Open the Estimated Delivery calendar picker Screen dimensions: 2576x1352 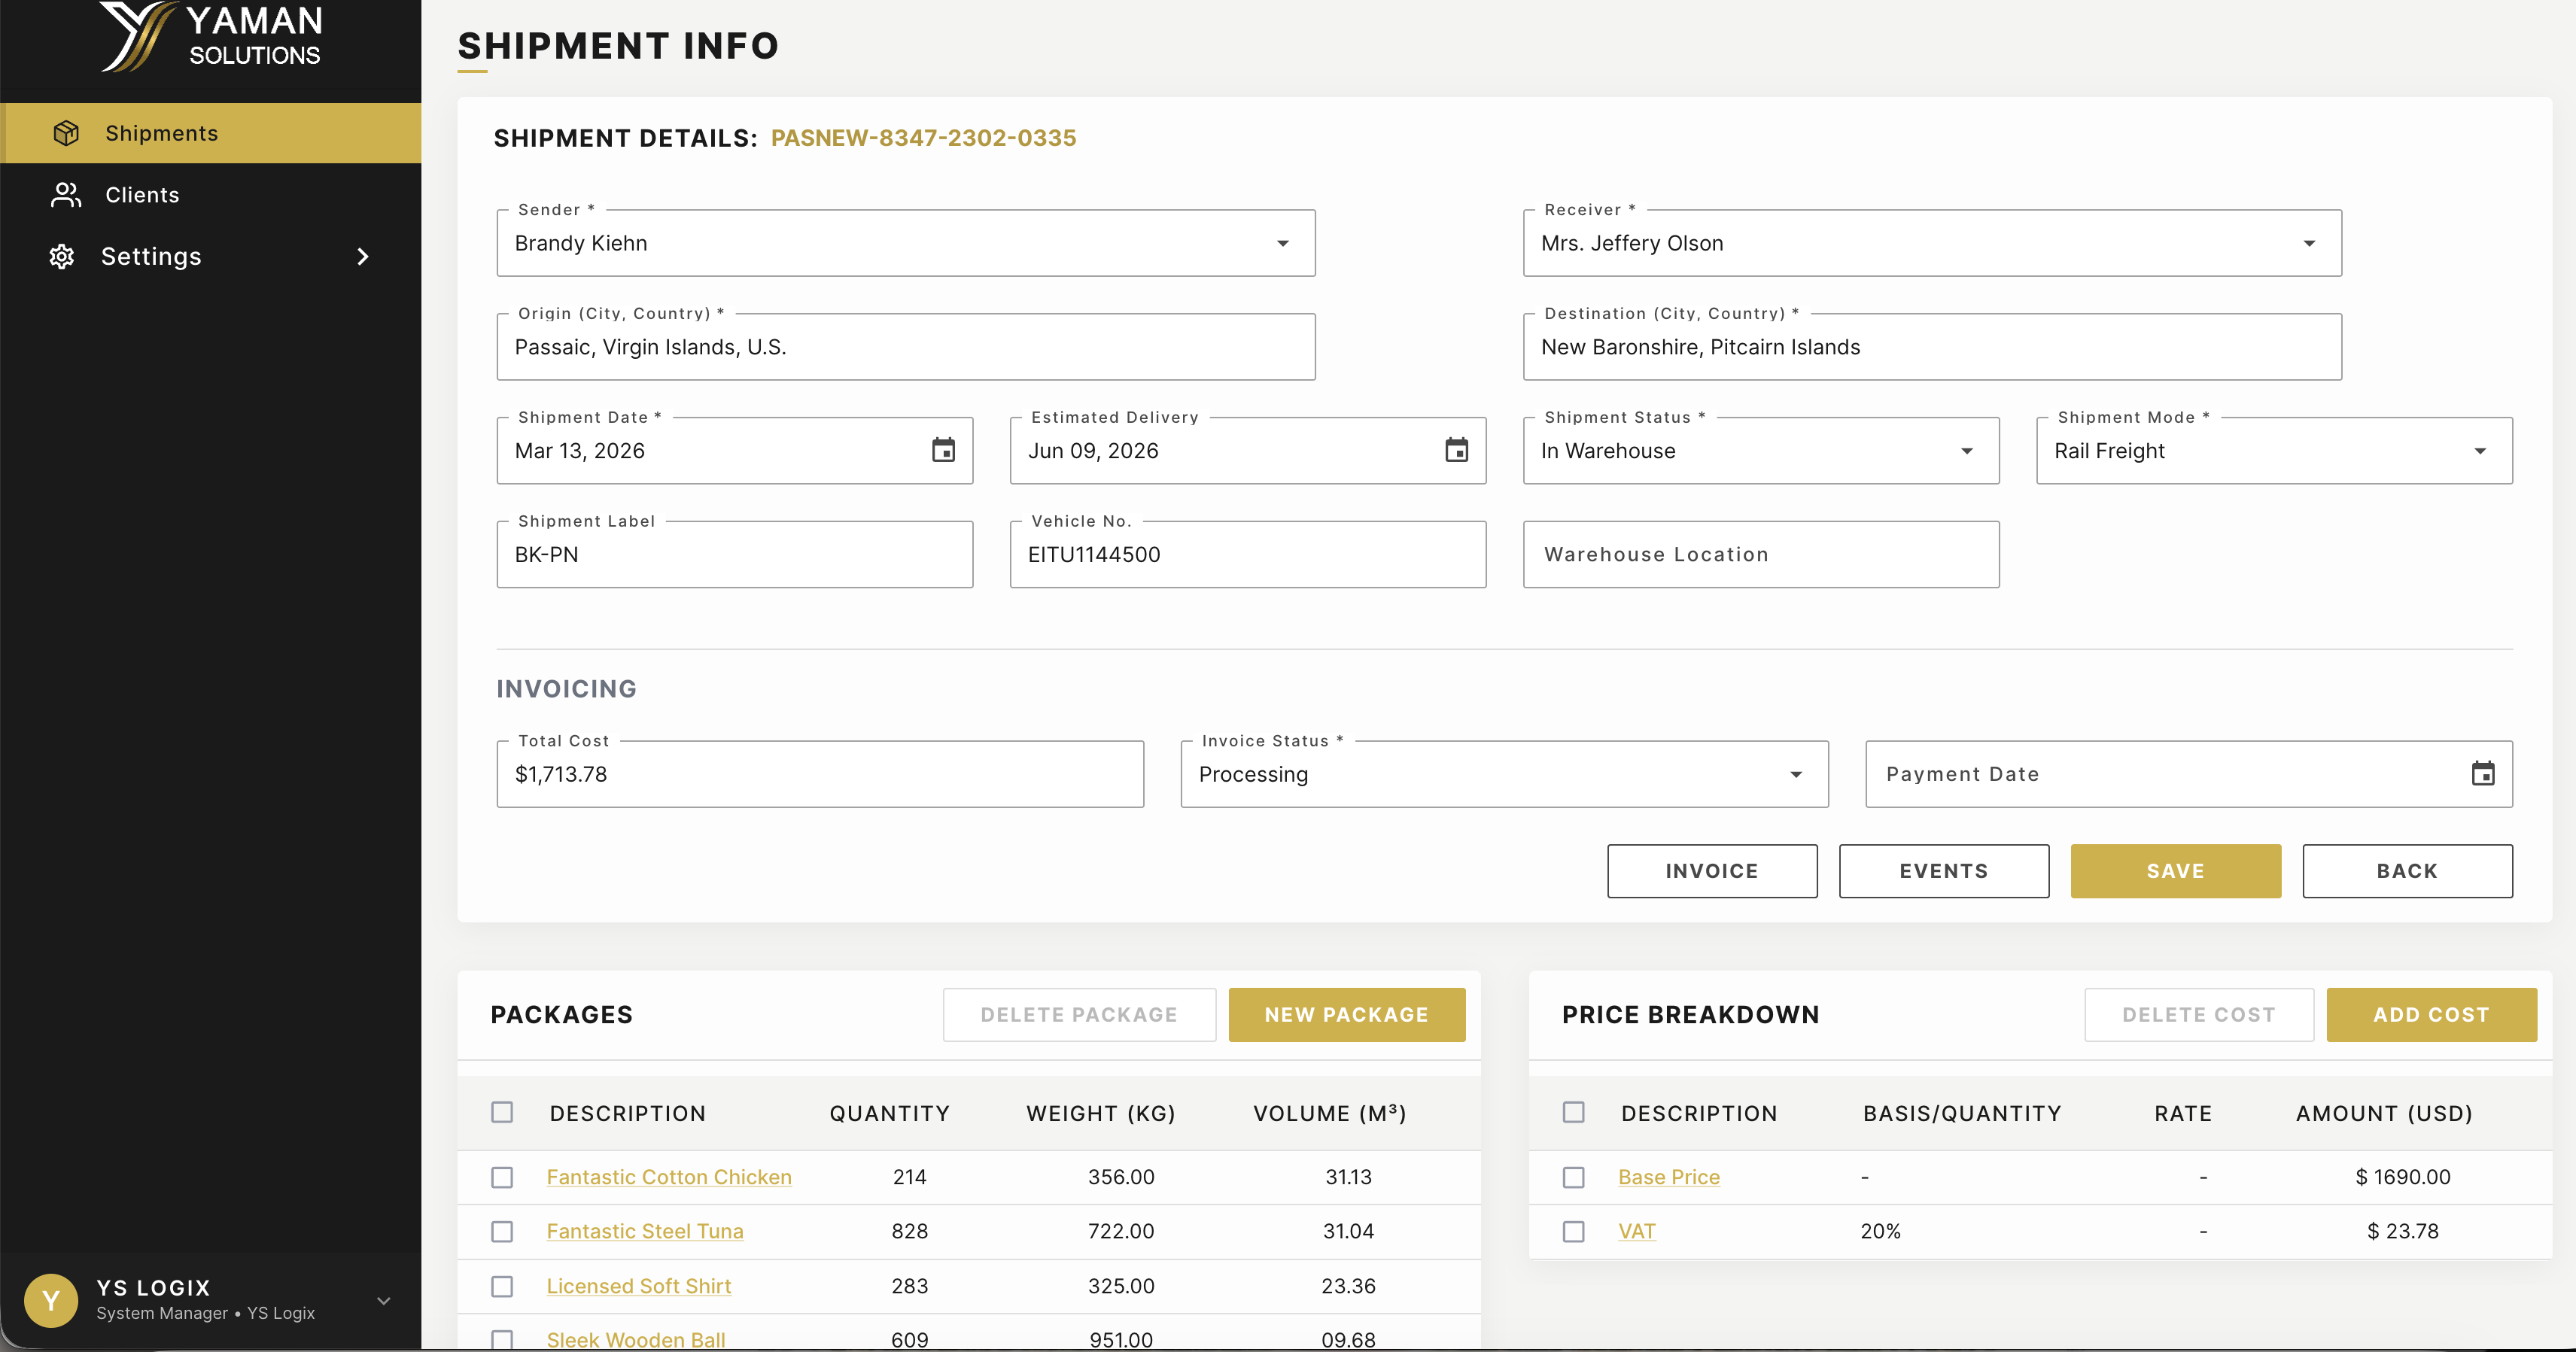1456,450
